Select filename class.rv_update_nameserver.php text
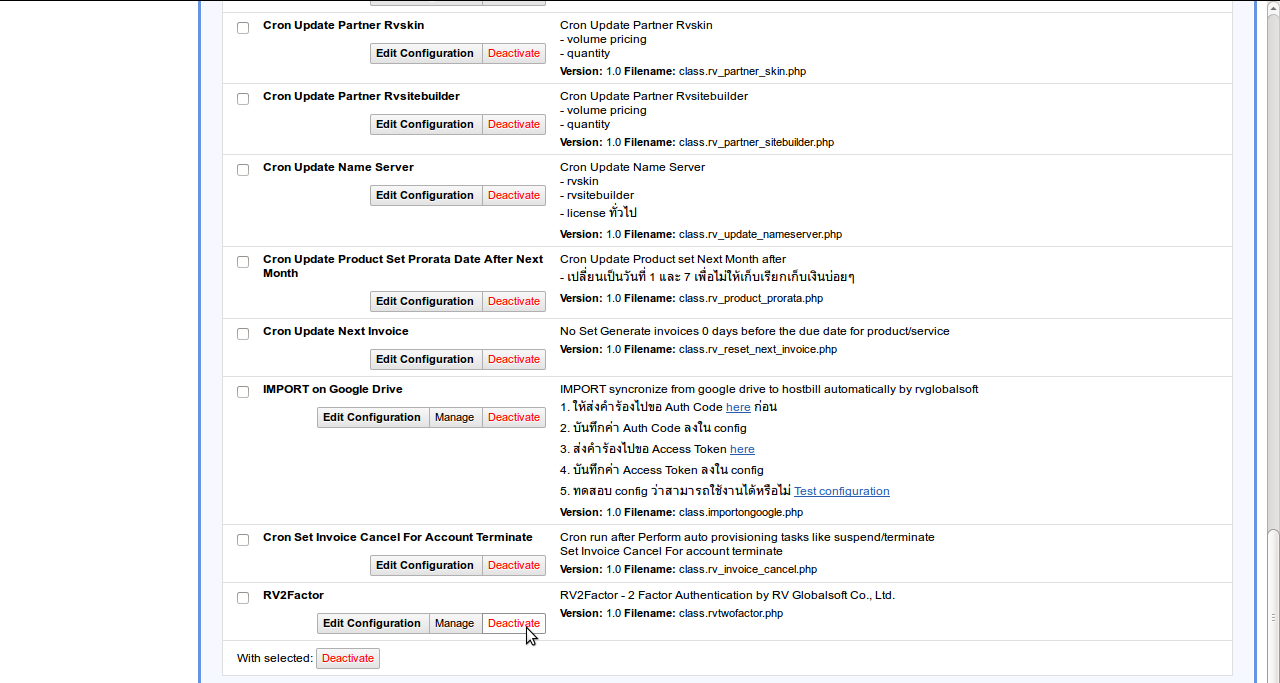The height and width of the screenshot is (683, 1280). click(760, 235)
